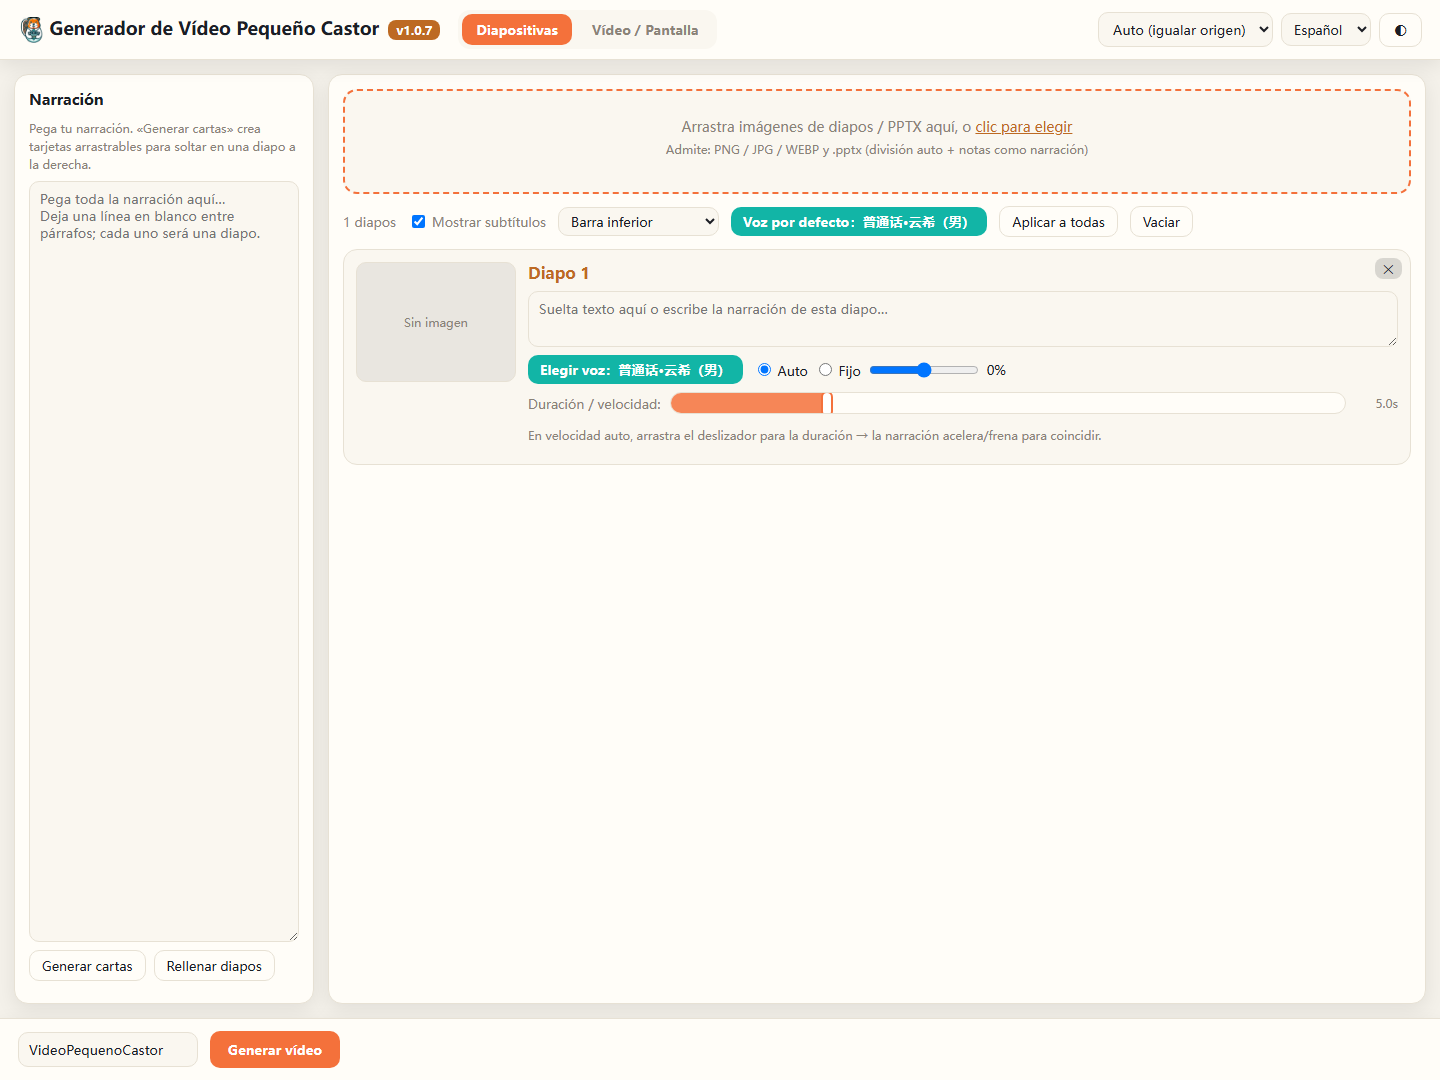Click the Generar cartas button
The width and height of the screenshot is (1440, 1080).
pyautogui.click(x=87, y=966)
